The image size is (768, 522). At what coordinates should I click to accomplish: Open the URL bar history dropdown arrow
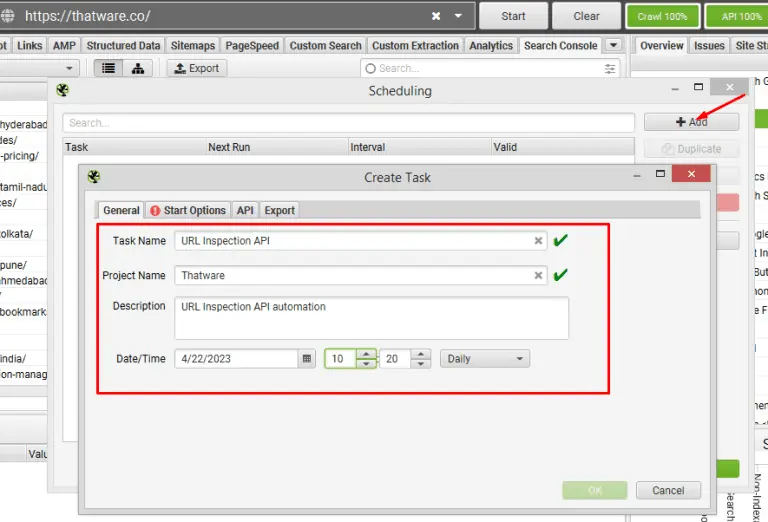coord(458,16)
